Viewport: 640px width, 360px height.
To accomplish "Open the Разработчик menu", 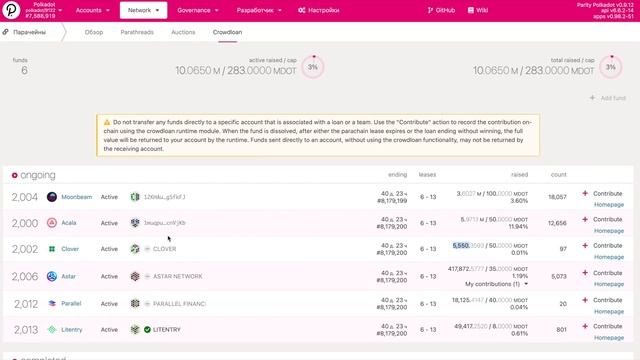I will pyautogui.click(x=259, y=10).
